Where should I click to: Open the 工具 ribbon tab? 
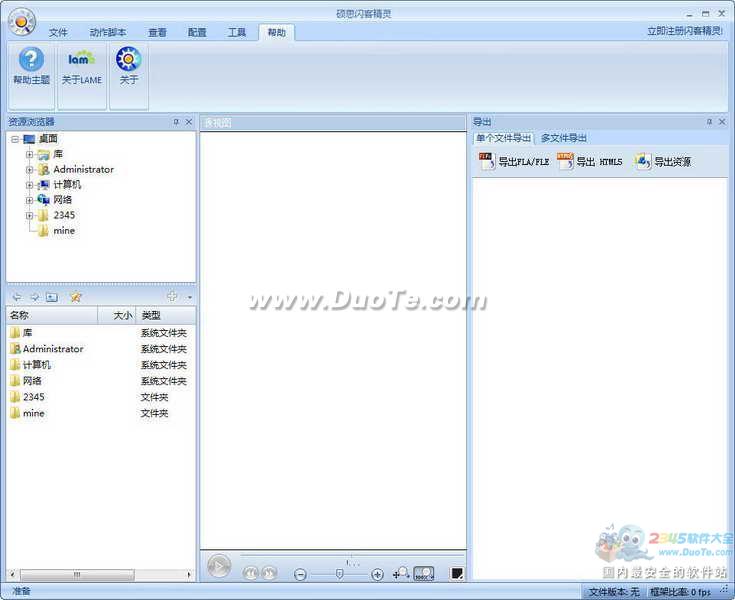[237, 32]
